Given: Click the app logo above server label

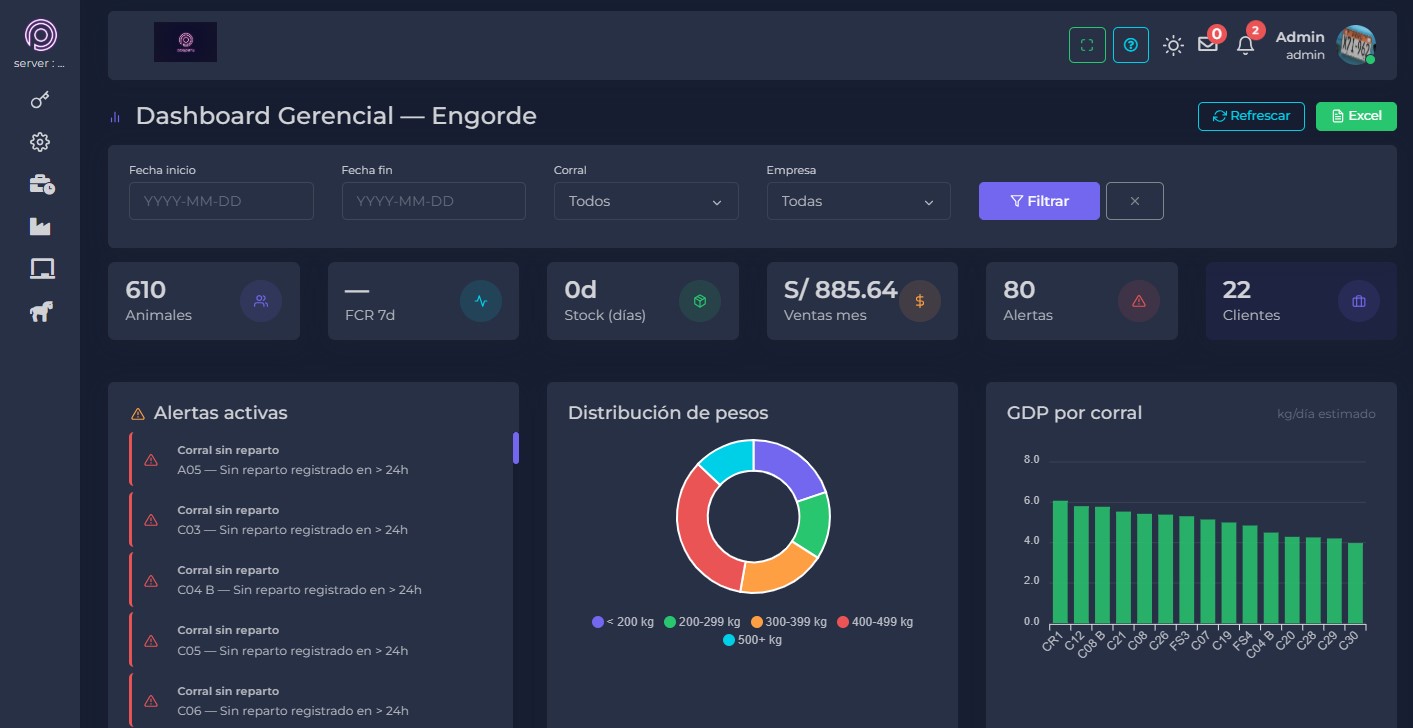Looking at the screenshot, I should 40,36.
